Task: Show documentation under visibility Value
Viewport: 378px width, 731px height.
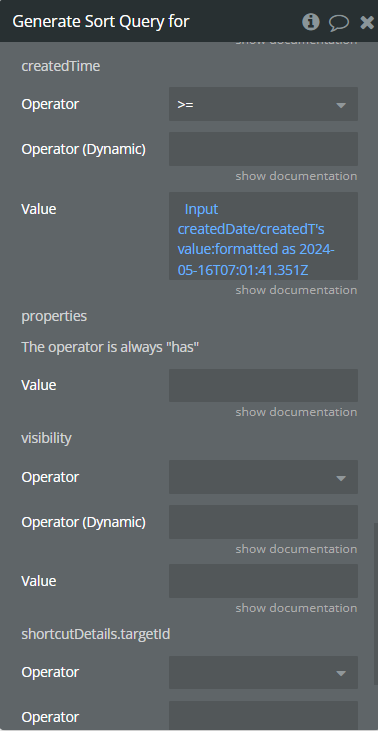Action: 296,608
